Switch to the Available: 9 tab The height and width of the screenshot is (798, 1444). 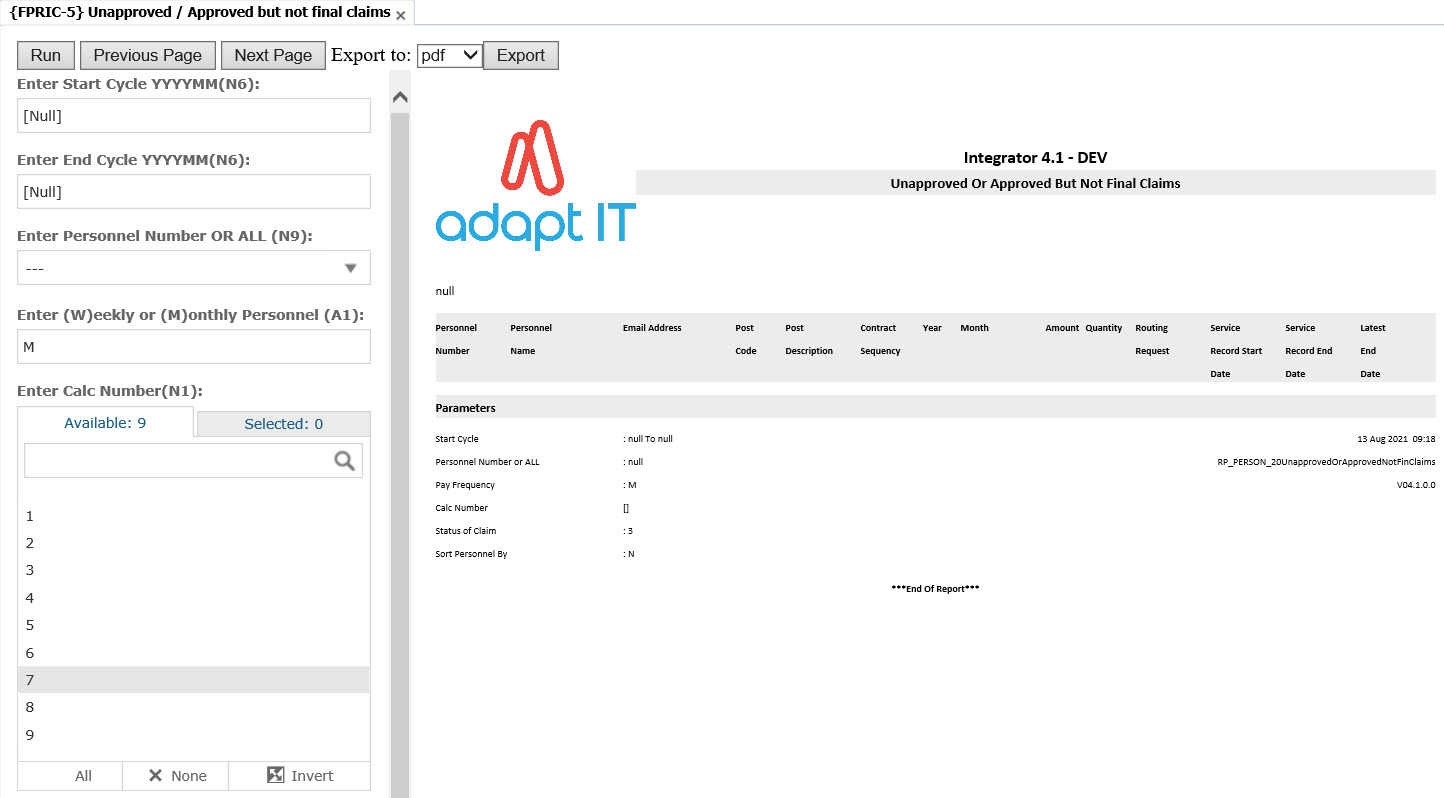click(105, 423)
